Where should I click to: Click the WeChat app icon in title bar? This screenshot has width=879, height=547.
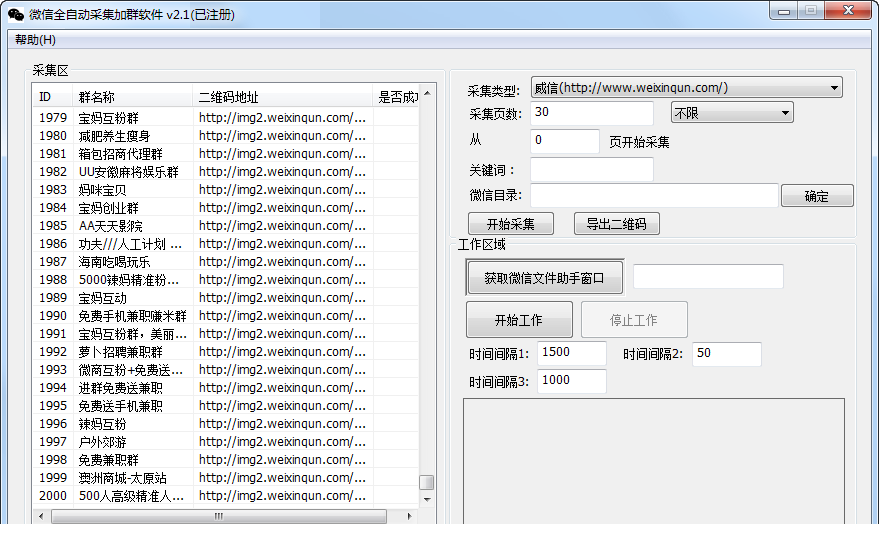click(x=16, y=15)
